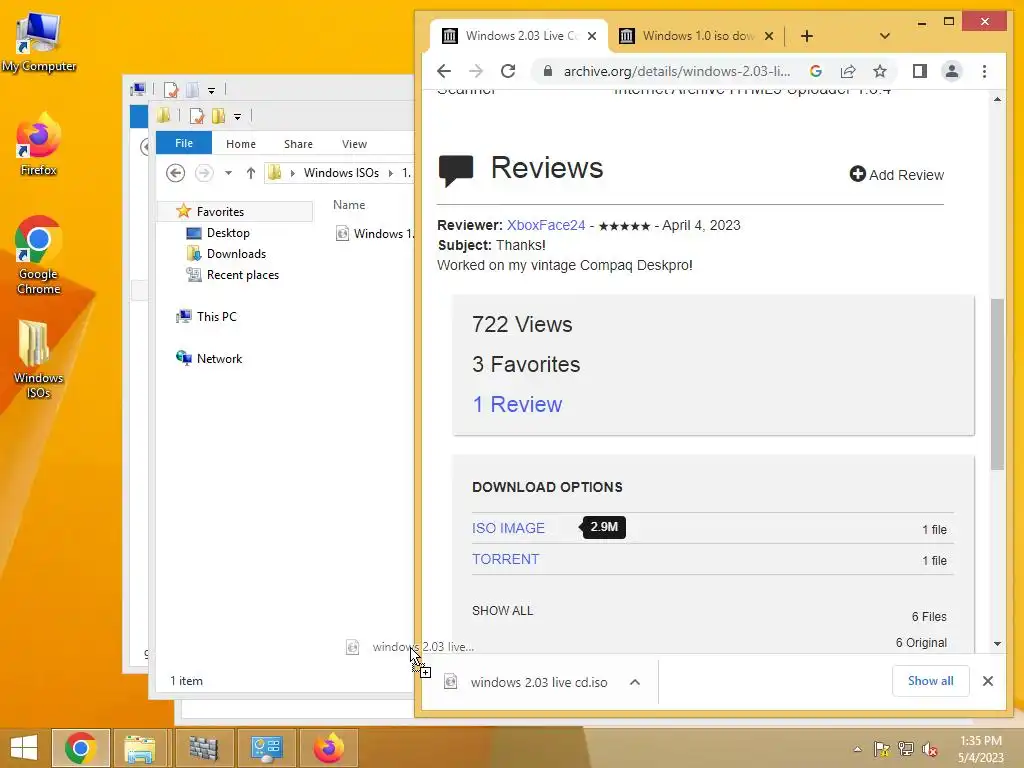Close the Chrome downloads bar
The height and width of the screenshot is (768, 1024).
click(x=987, y=681)
